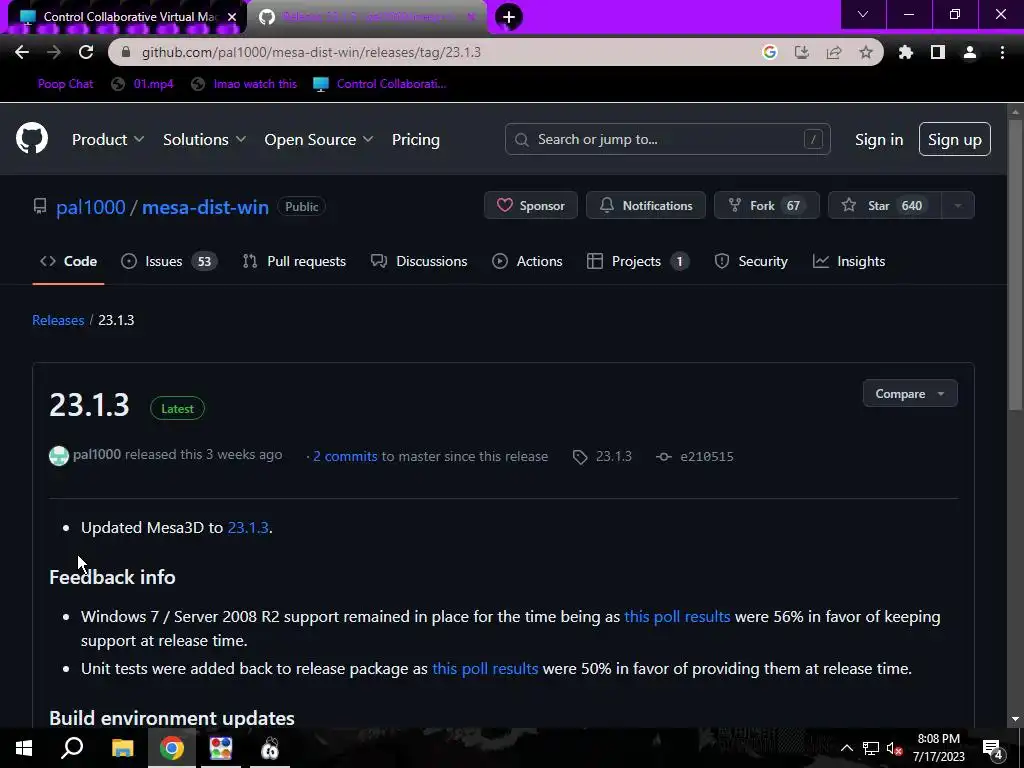
Task: Close the Control Collaborative Virtual Machine tab
Action: tap(231, 17)
